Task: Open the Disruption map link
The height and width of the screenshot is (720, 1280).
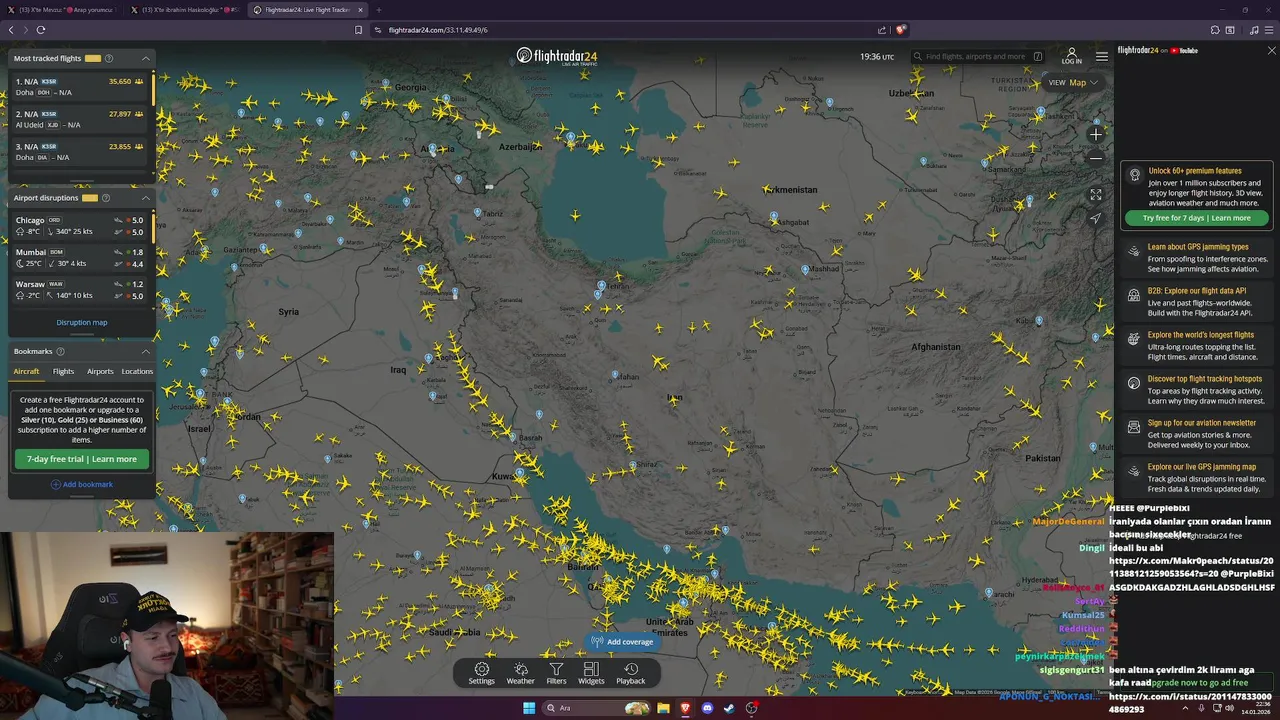Action: point(82,322)
